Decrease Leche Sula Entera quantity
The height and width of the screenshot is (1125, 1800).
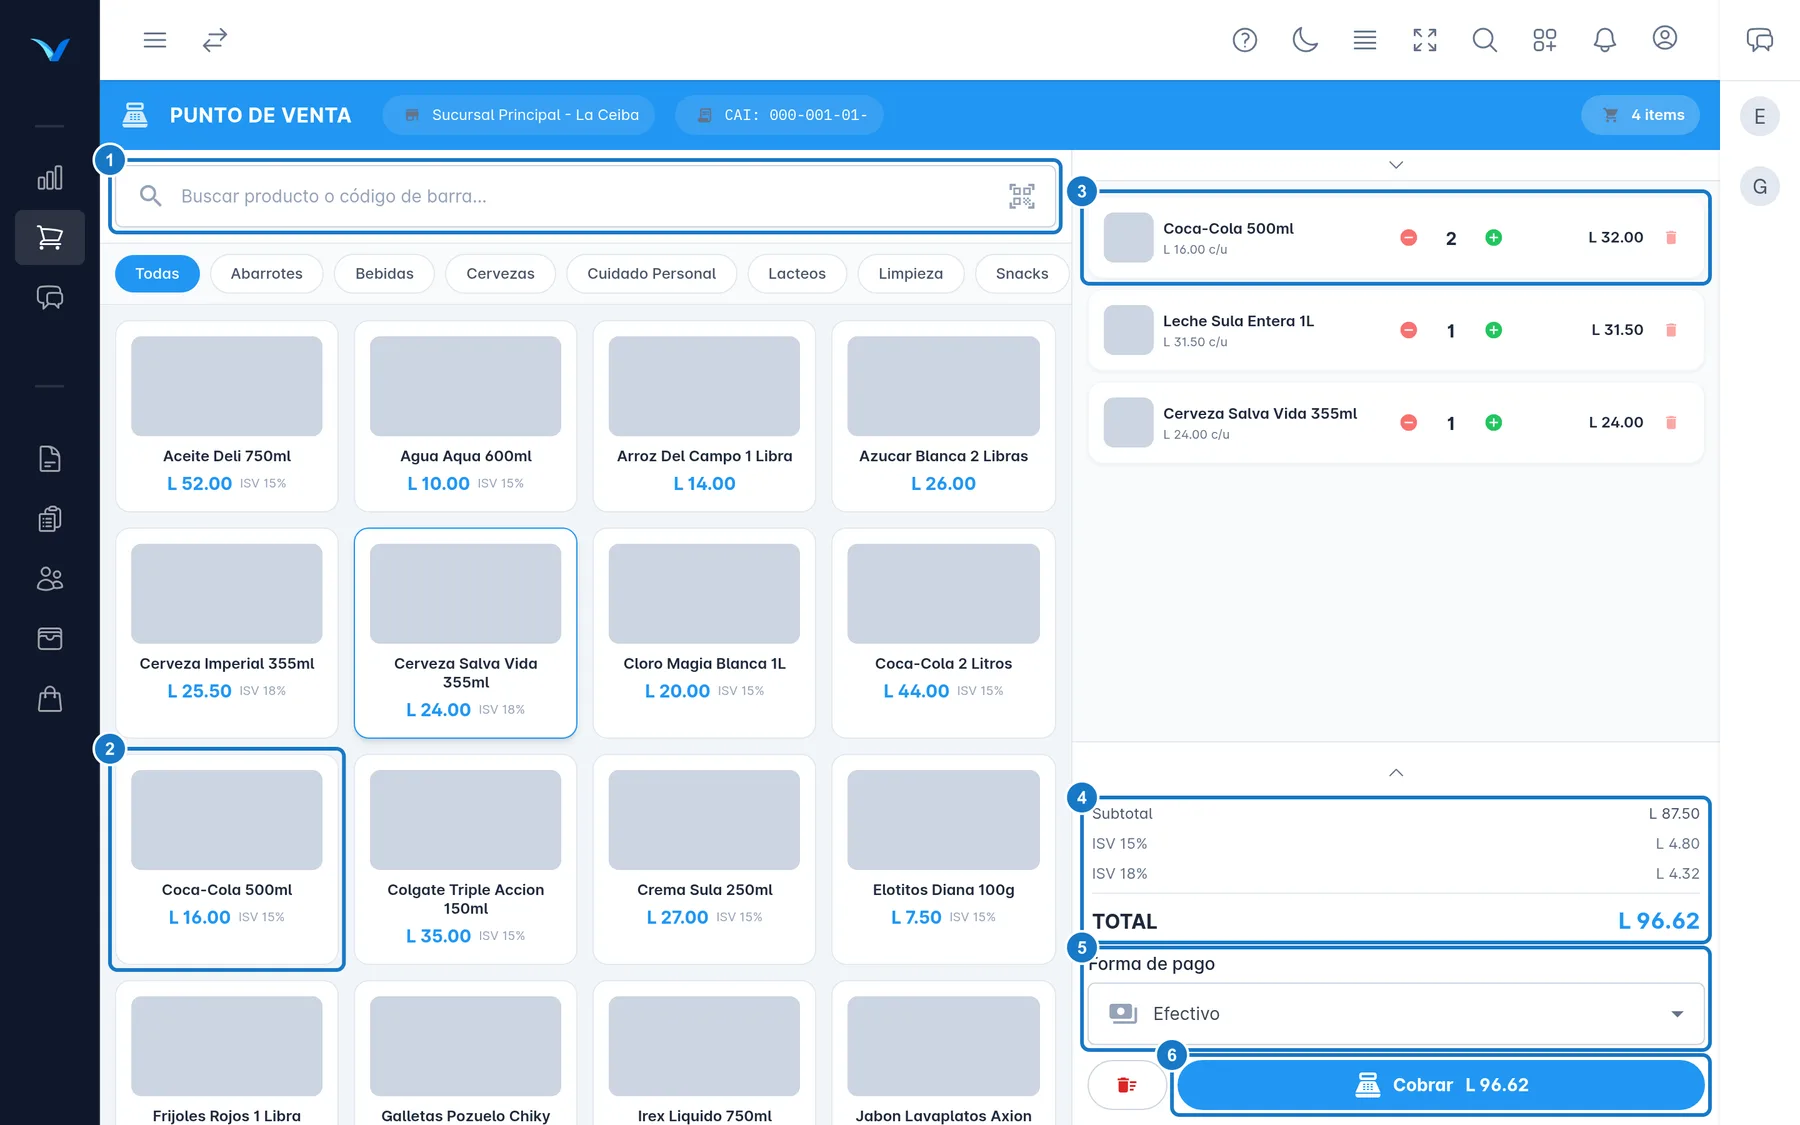click(1408, 330)
